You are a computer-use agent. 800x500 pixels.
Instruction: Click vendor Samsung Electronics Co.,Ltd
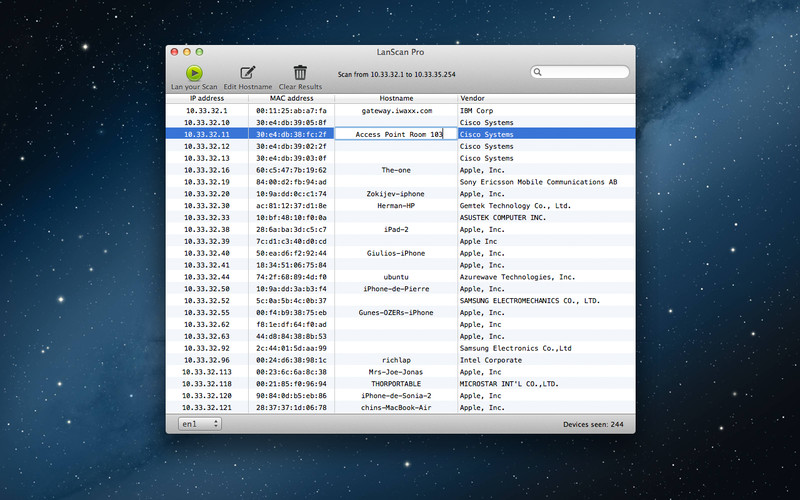point(515,348)
